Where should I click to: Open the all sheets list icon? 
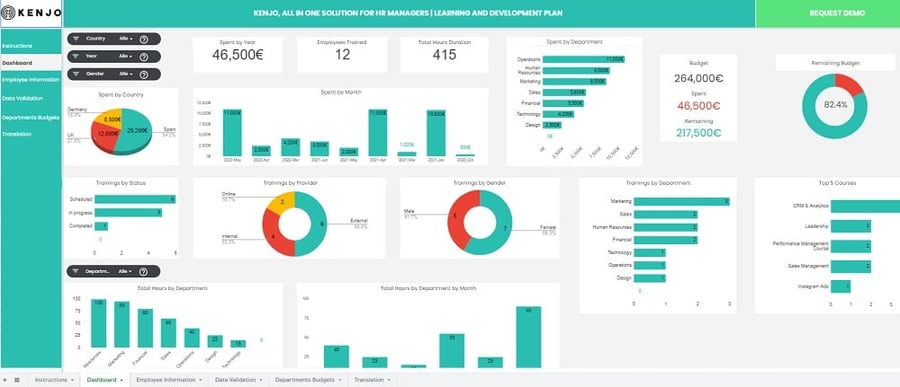(17, 380)
